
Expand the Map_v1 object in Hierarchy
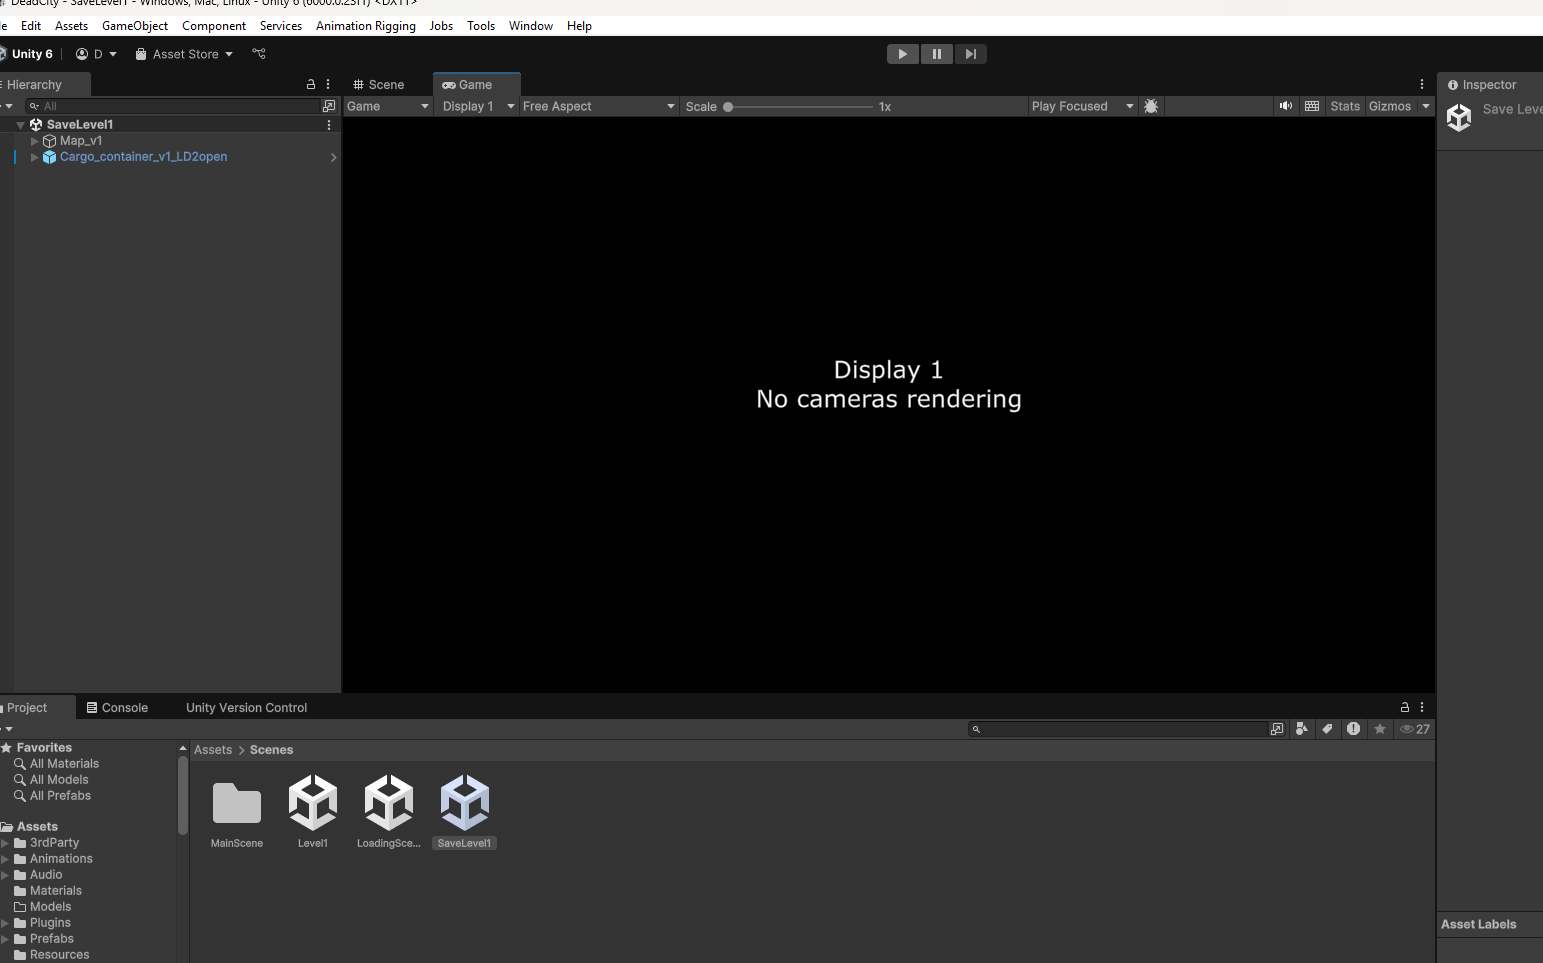[33, 141]
